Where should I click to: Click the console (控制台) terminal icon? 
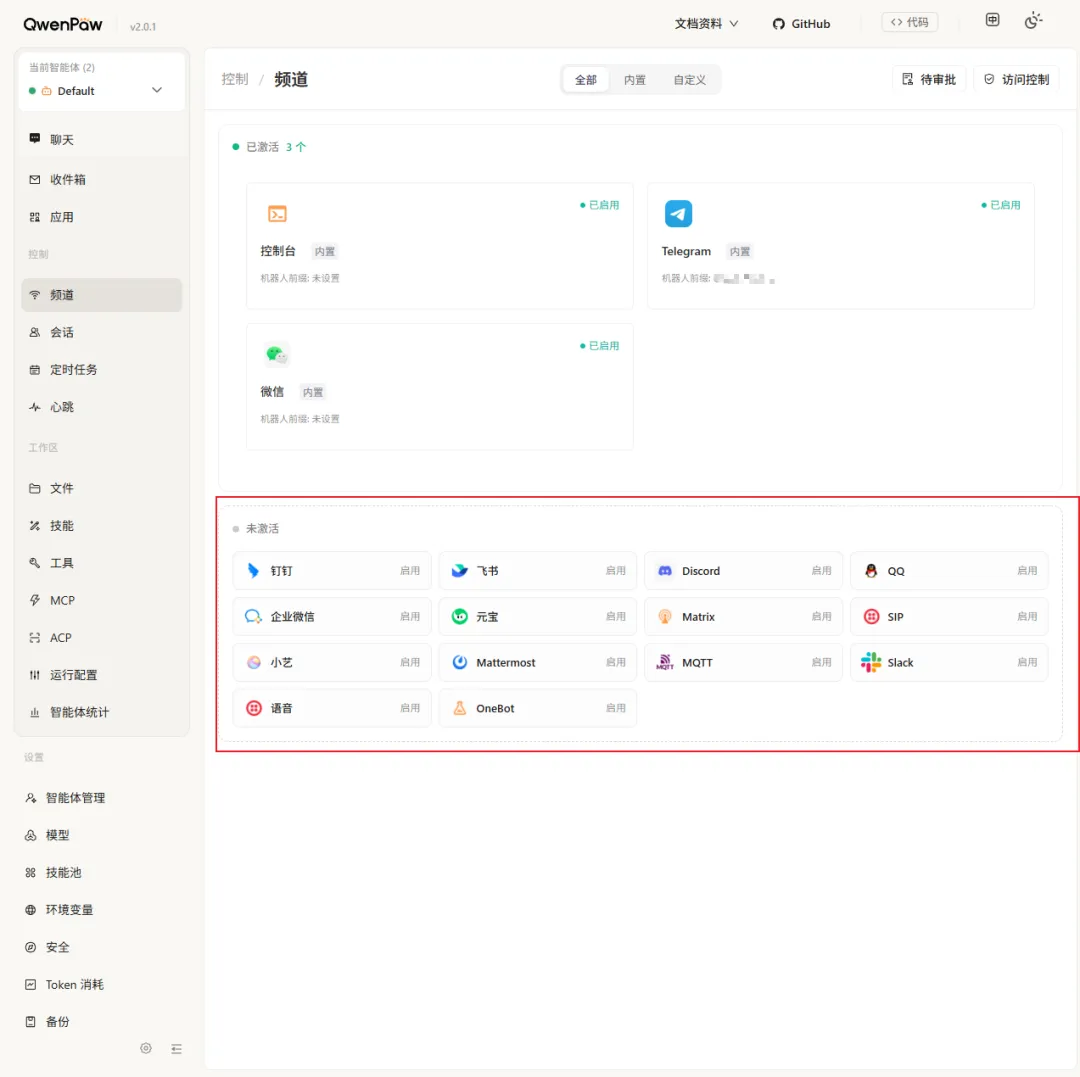tap(277, 213)
